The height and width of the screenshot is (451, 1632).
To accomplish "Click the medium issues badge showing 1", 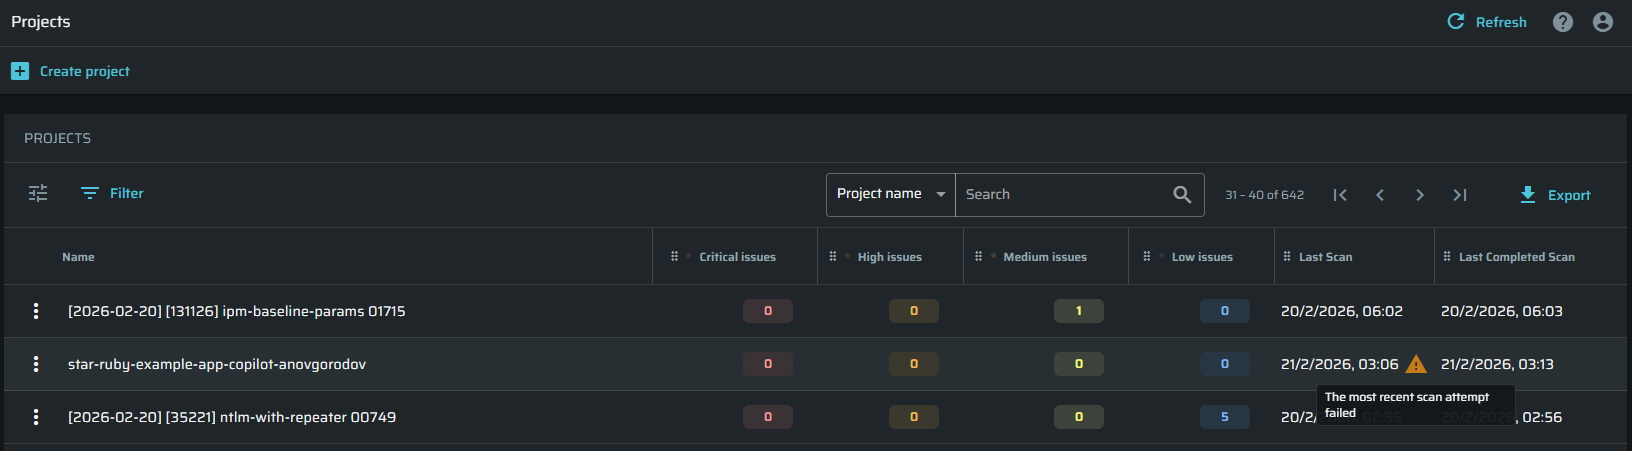I will coord(1079,311).
